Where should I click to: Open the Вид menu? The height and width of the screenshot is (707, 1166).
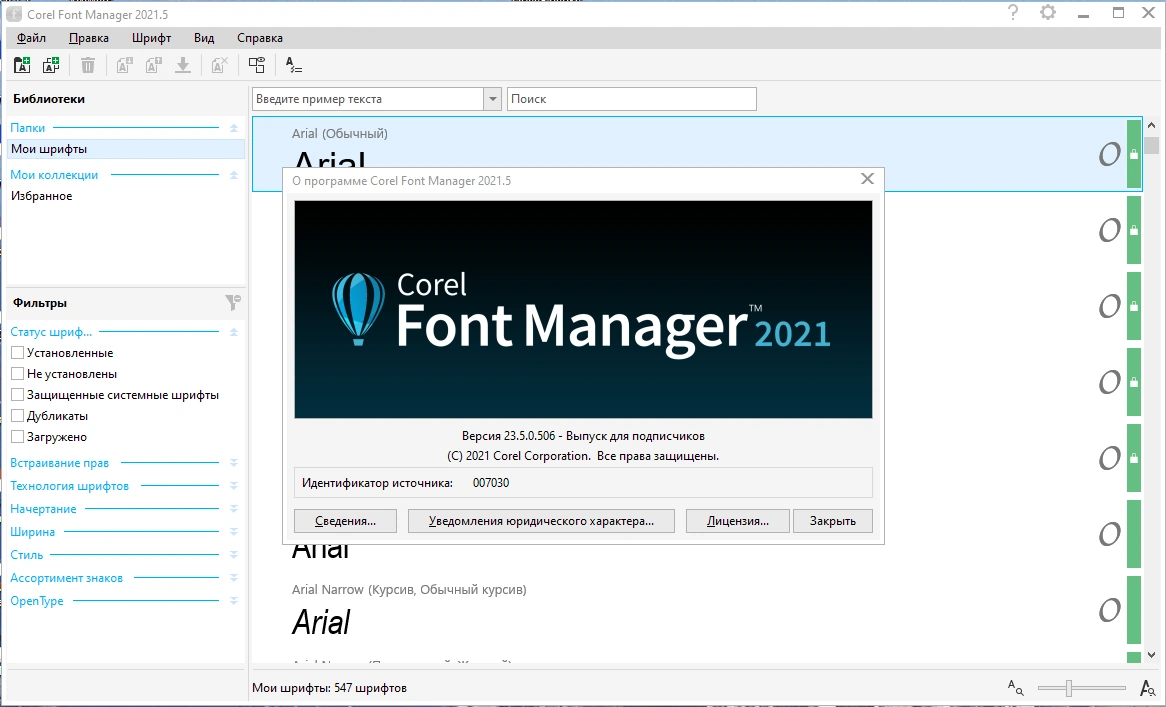coord(204,38)
